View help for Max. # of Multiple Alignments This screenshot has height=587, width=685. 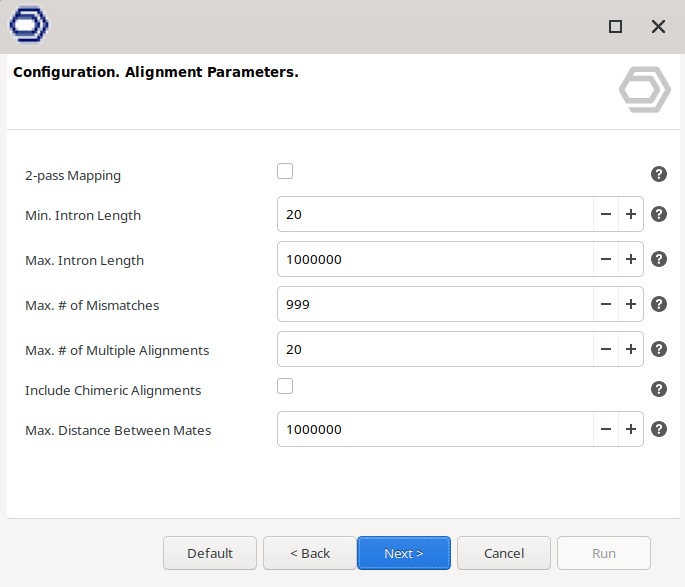point(659,349)
